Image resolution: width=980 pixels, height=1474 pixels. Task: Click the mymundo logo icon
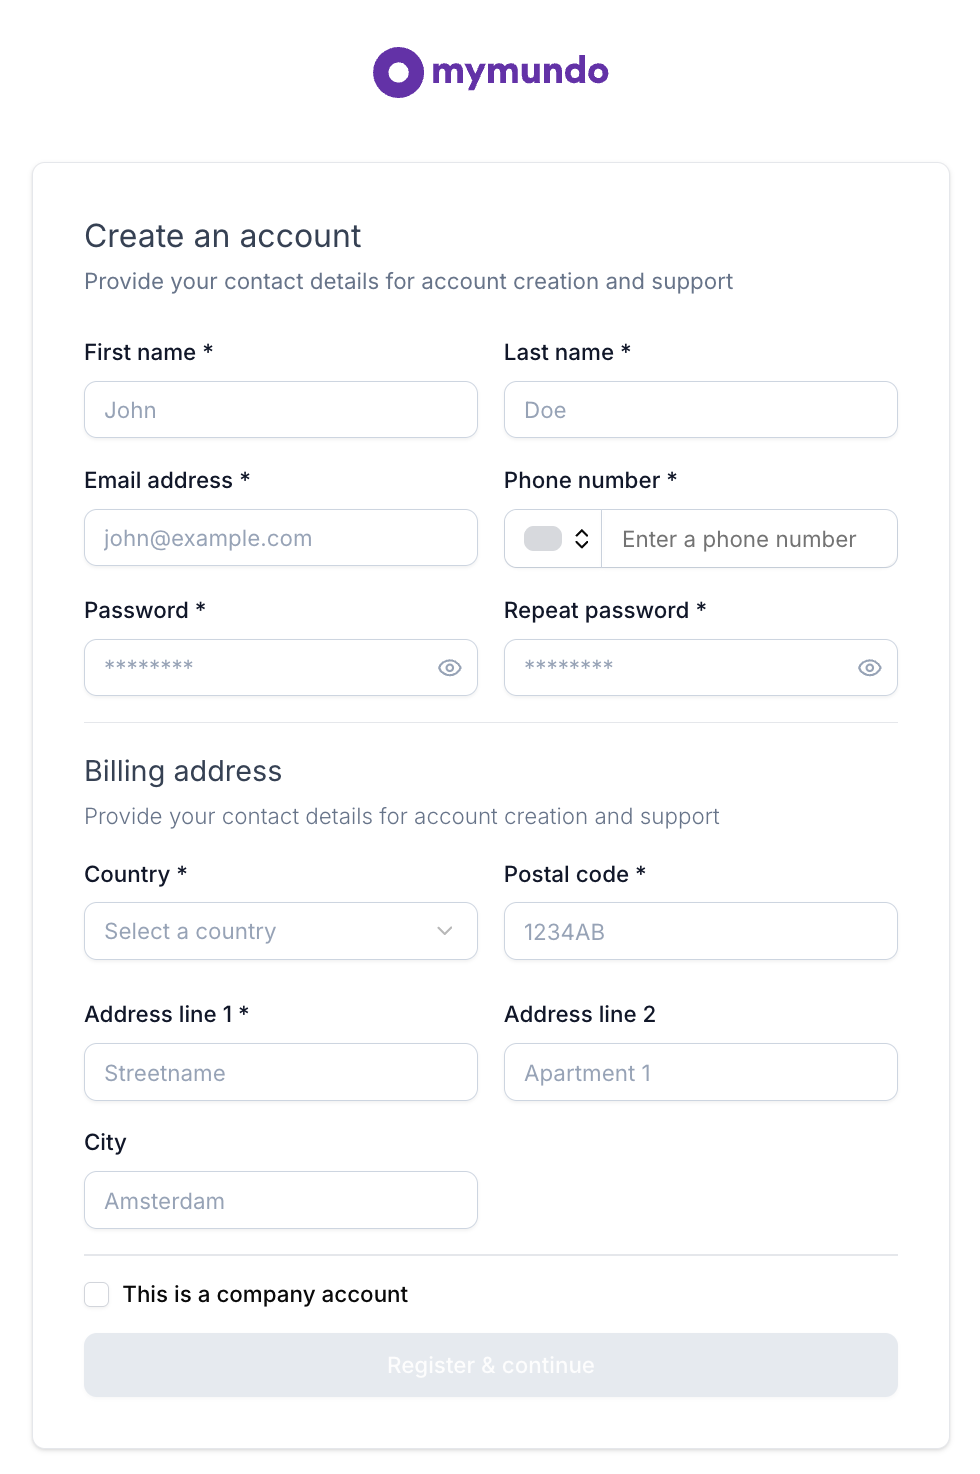(x=398, y=72)
